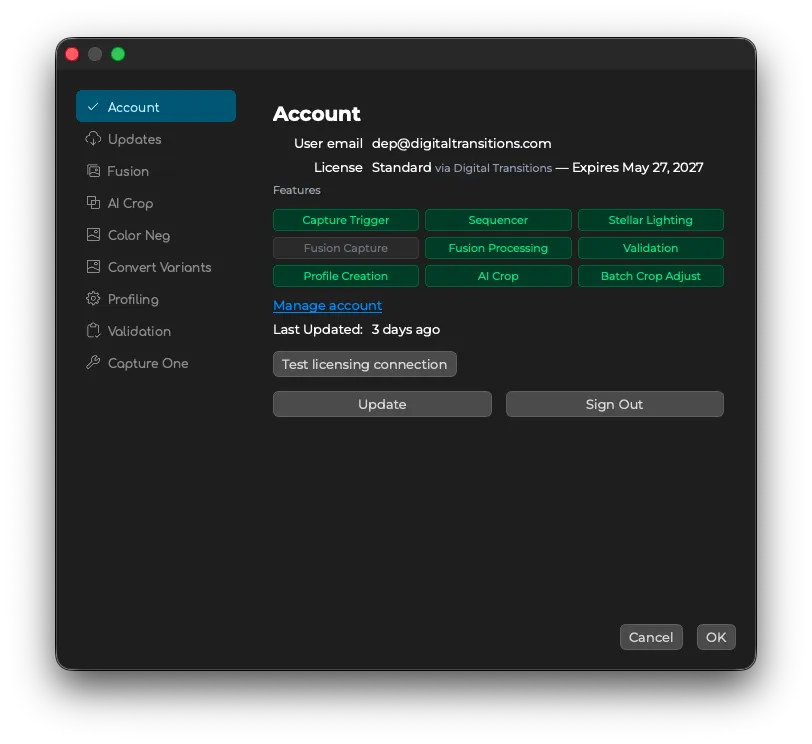
Task: Click the Sign Out button
Action: [615, 404]
